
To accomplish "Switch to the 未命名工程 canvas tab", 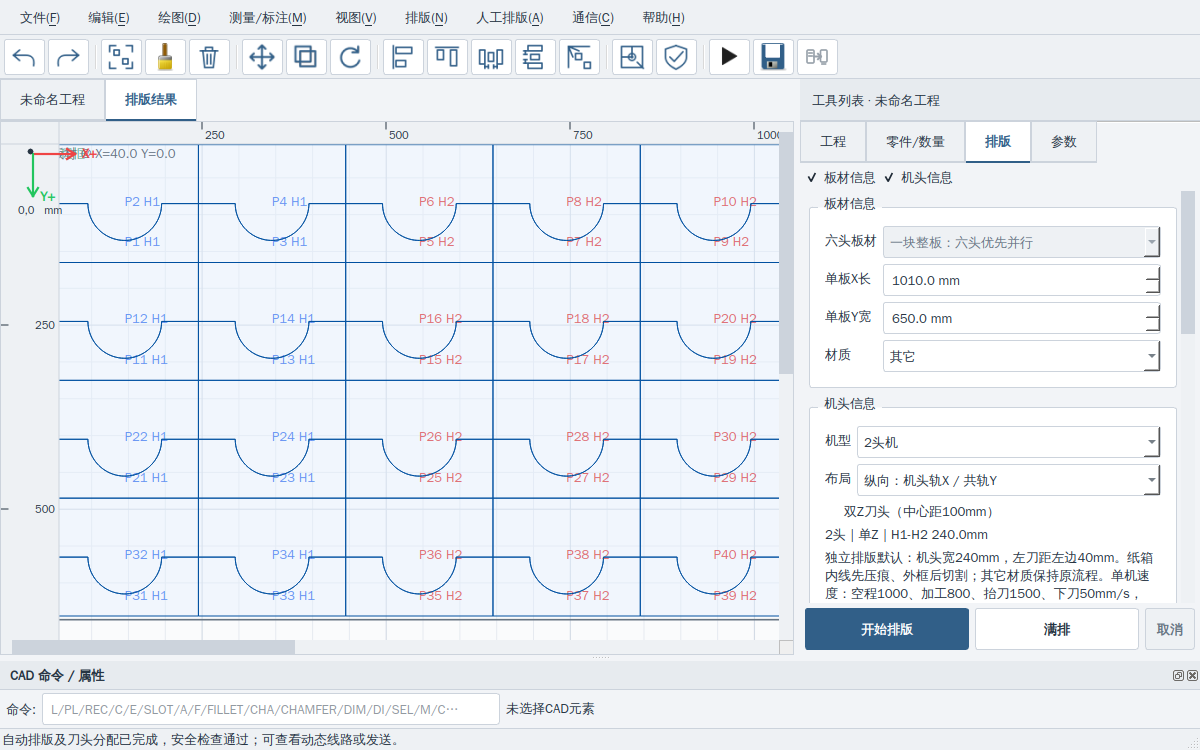I will pos(53,100).
